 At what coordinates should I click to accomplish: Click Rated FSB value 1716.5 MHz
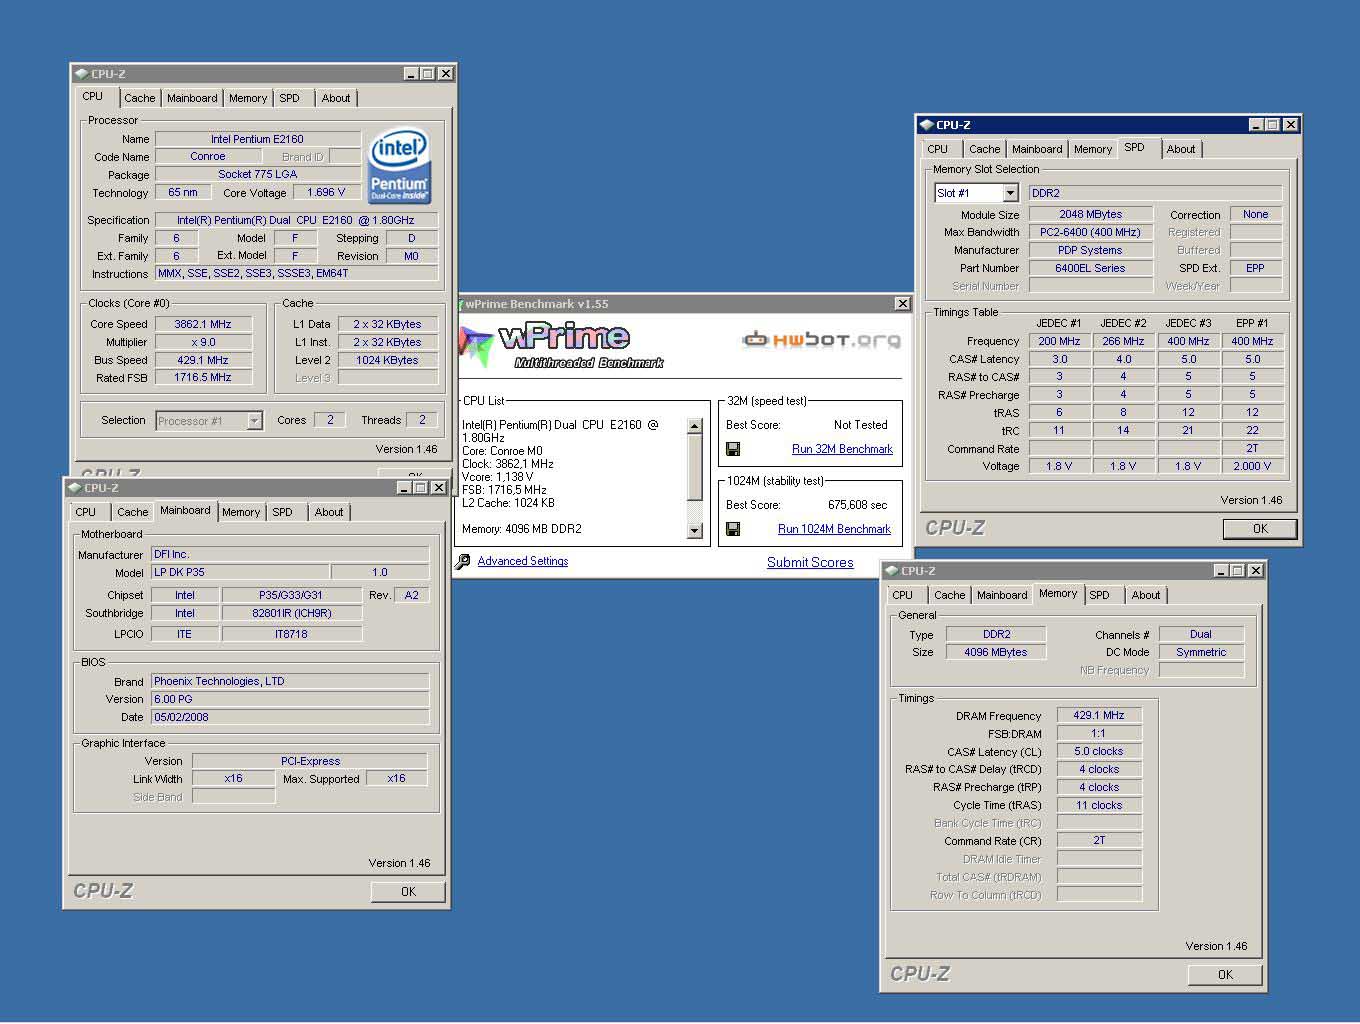pos(203,378)
